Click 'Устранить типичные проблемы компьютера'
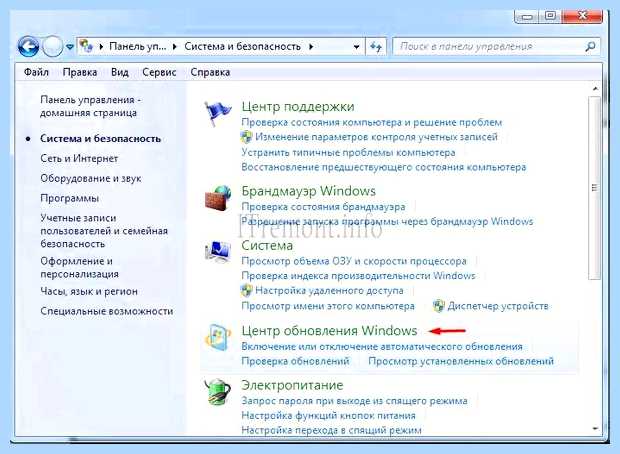The image size is (620, 454). pyautogui.click(x=348, y=153)
